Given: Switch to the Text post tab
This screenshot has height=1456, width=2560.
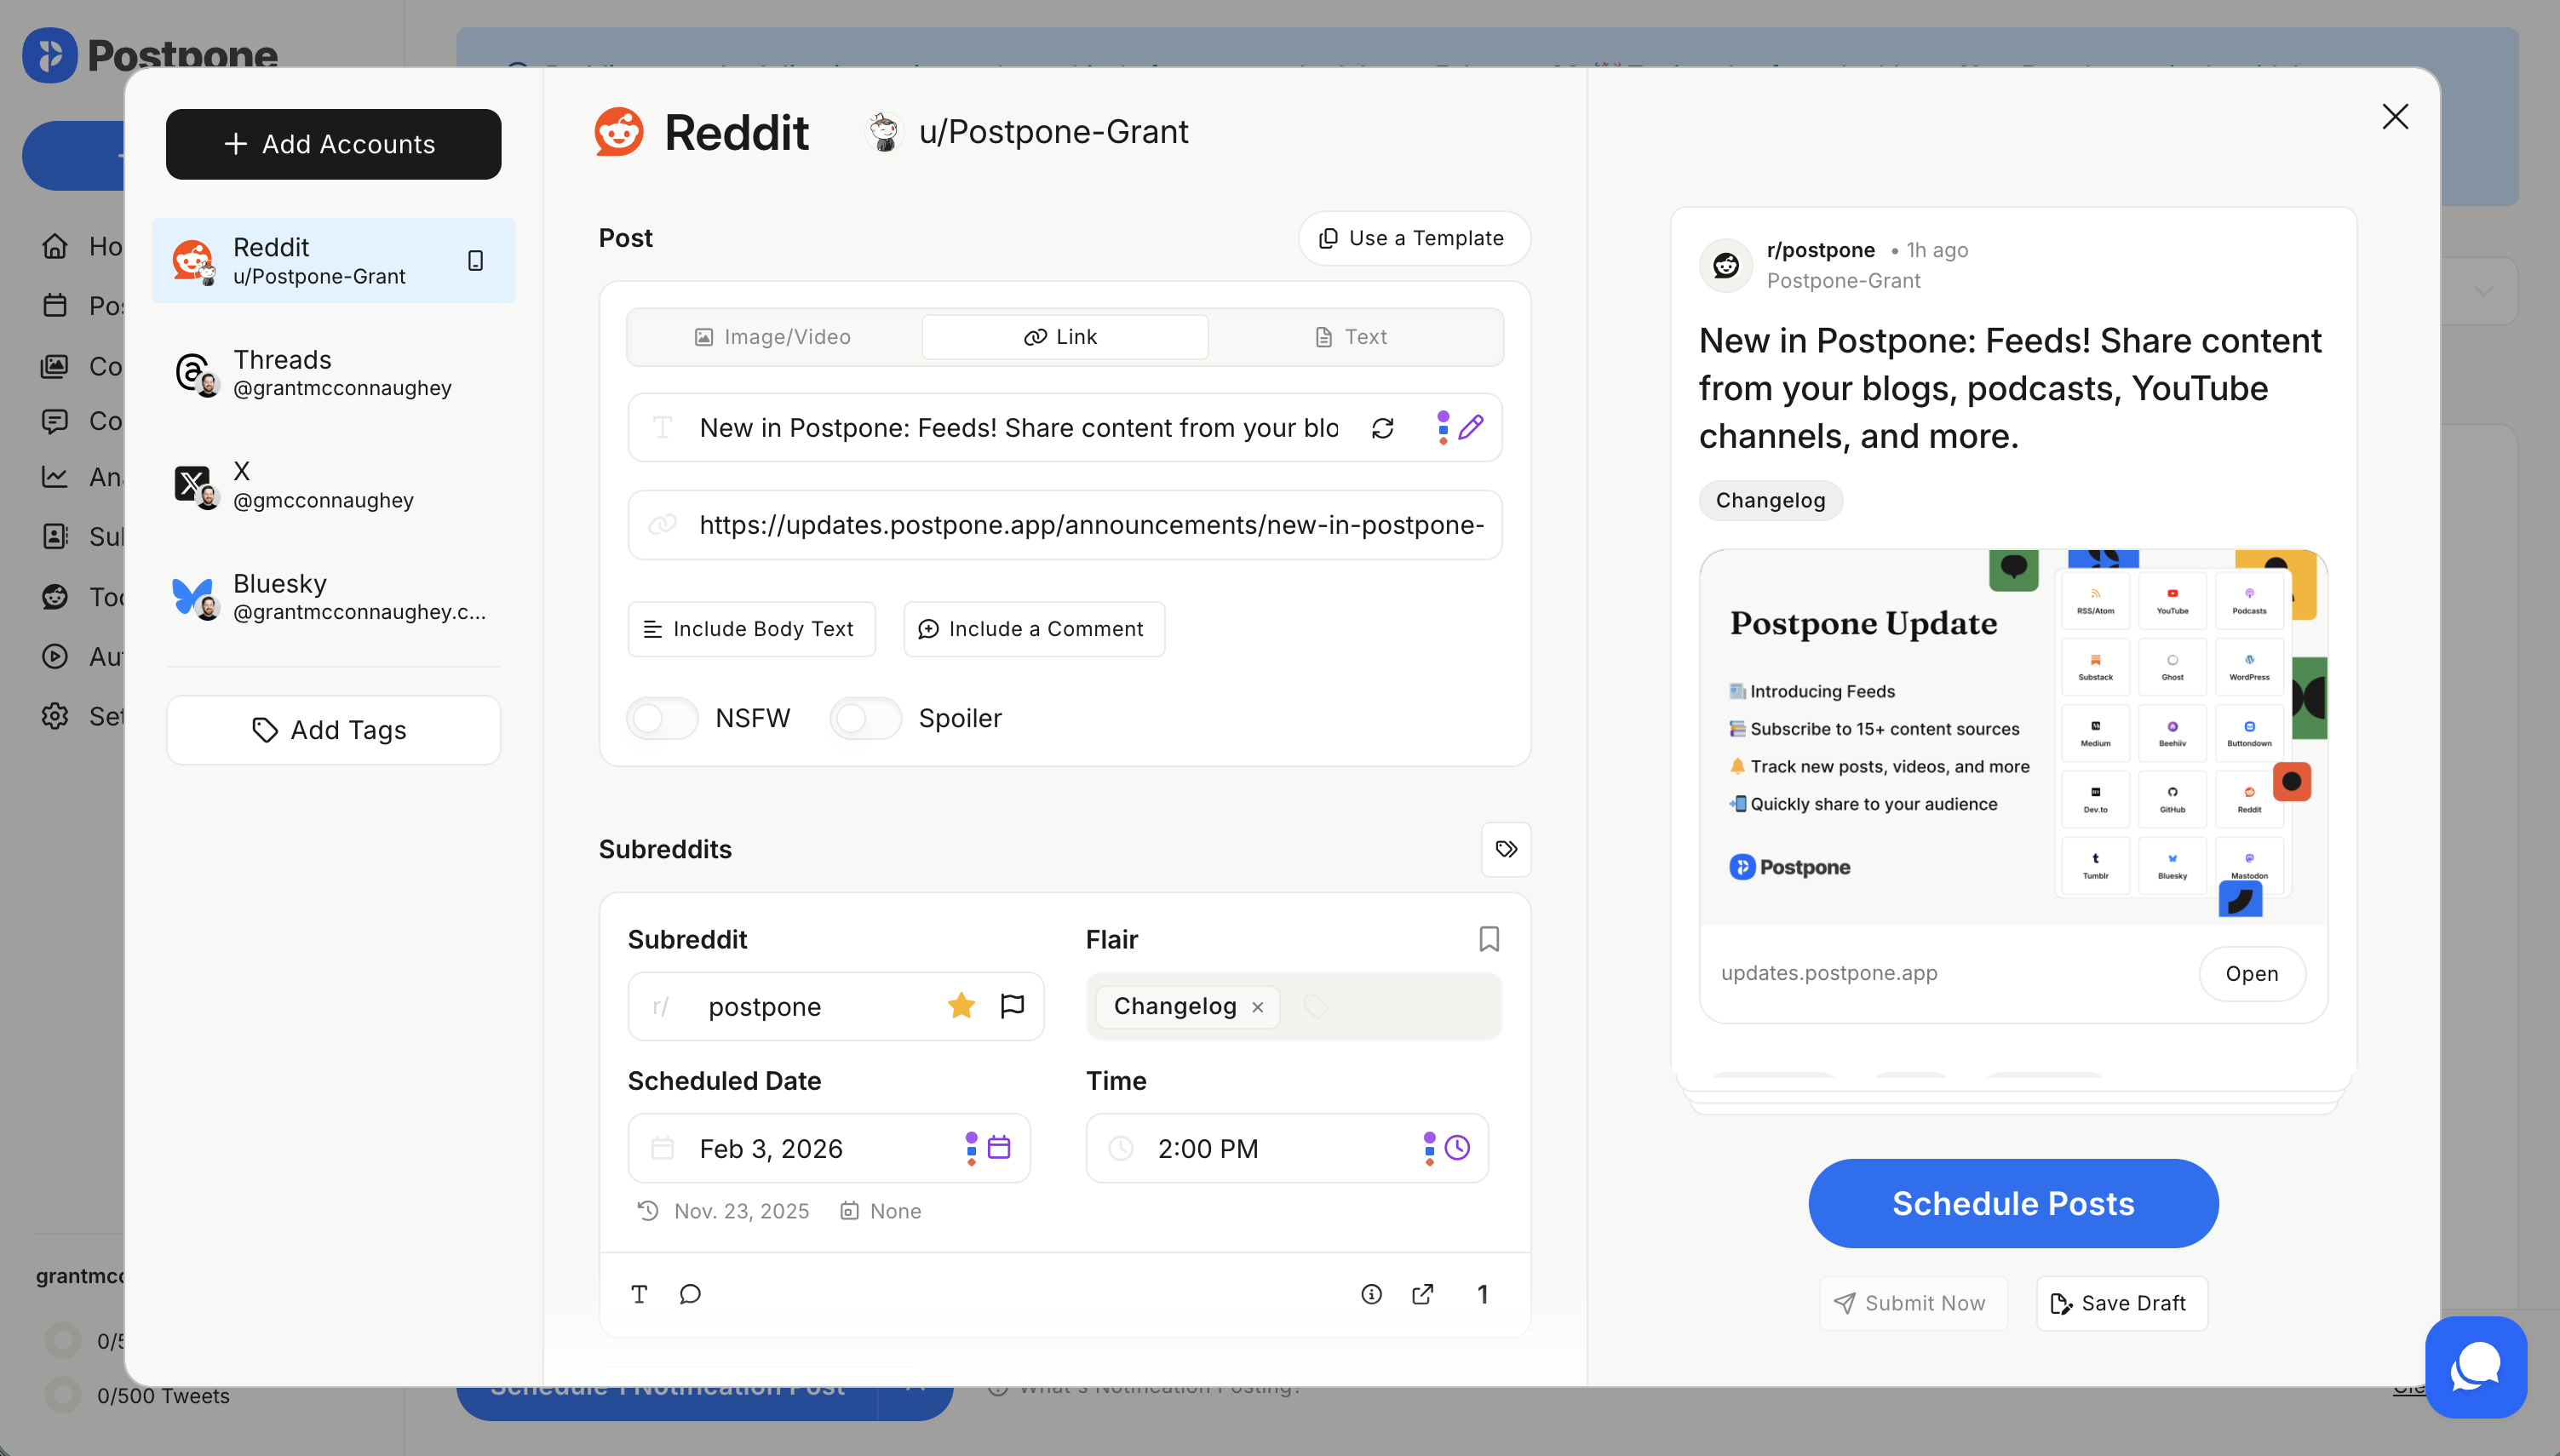Looking at the screenshot, I should (1352, 337).
